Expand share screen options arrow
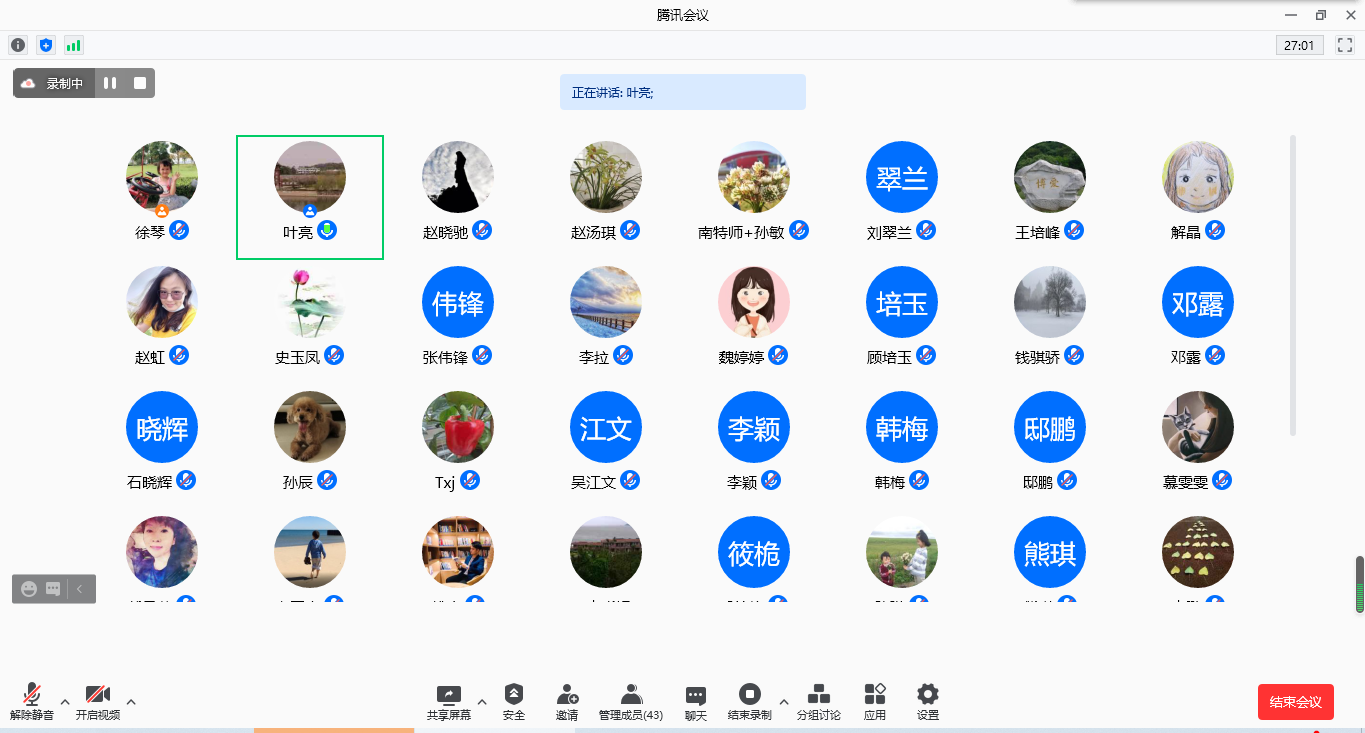This screenshot has width=1365, height=733. coord(482,701)
